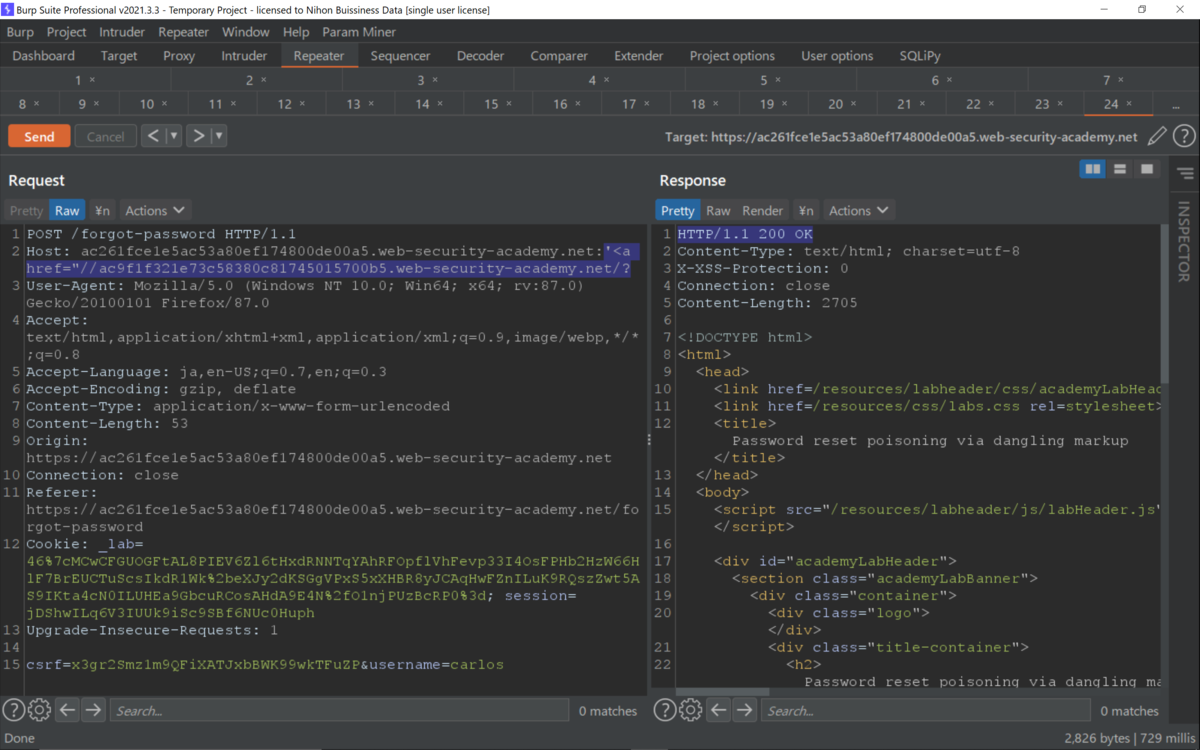Select side-by-side horizontal layout icon

pyautogui.click(x=1092, y=169)
